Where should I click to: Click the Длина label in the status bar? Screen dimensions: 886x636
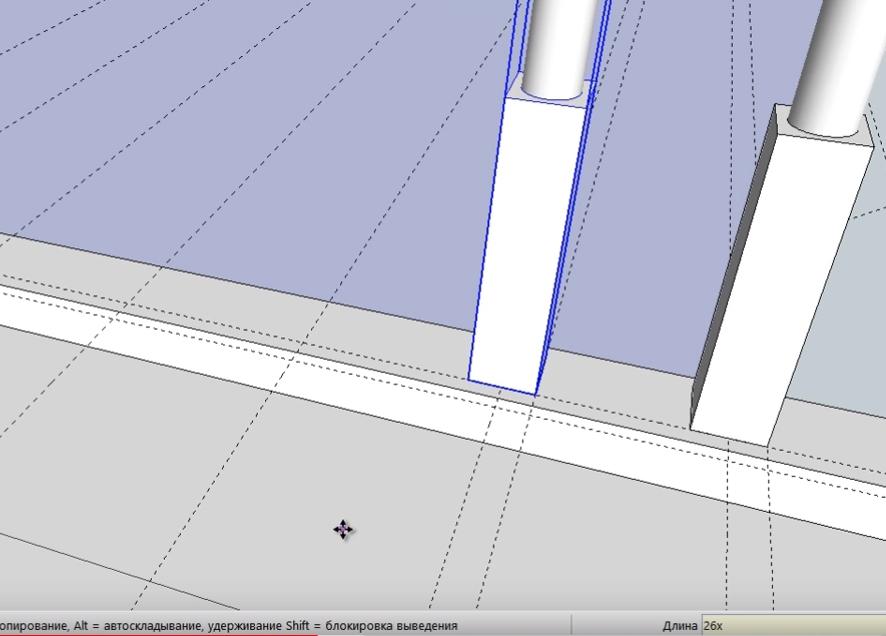(679, 626)
